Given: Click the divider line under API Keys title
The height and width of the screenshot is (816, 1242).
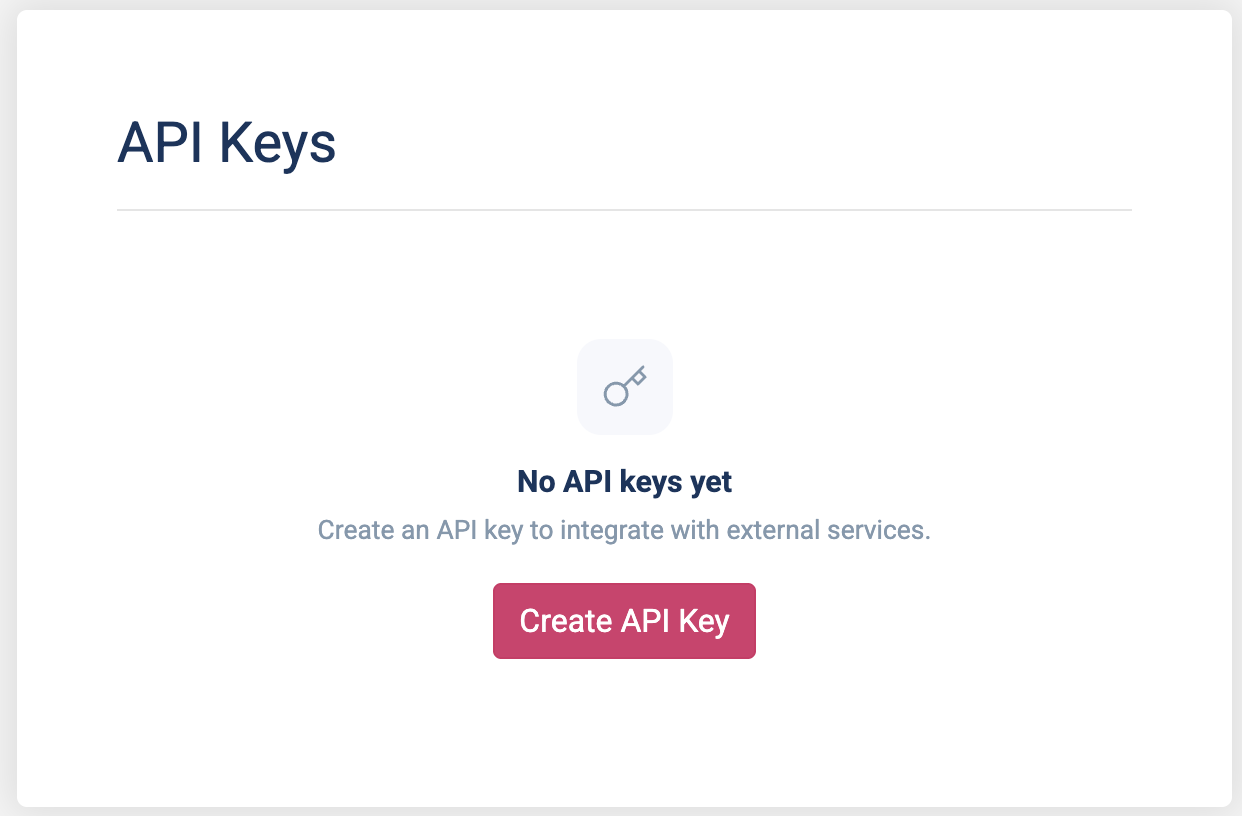Looking at the screenshot, I should 624,210.
